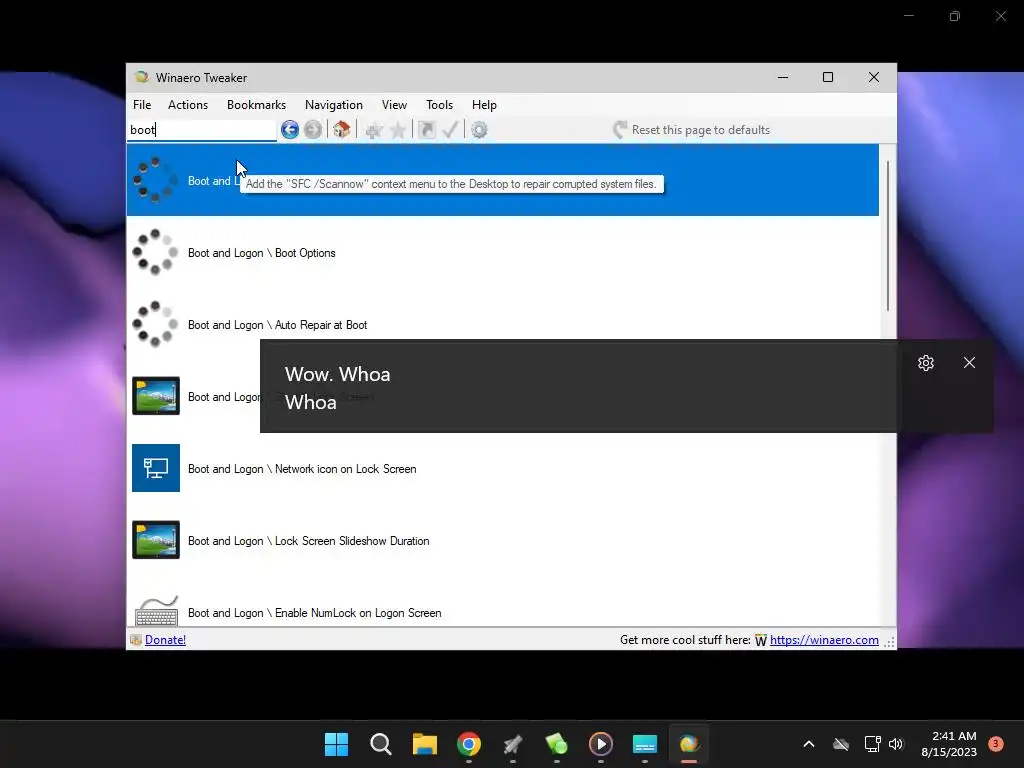Click the bookmarks star icon
Image resolution: width=1024 pixels, height=768 pixels.
[398, 130]
